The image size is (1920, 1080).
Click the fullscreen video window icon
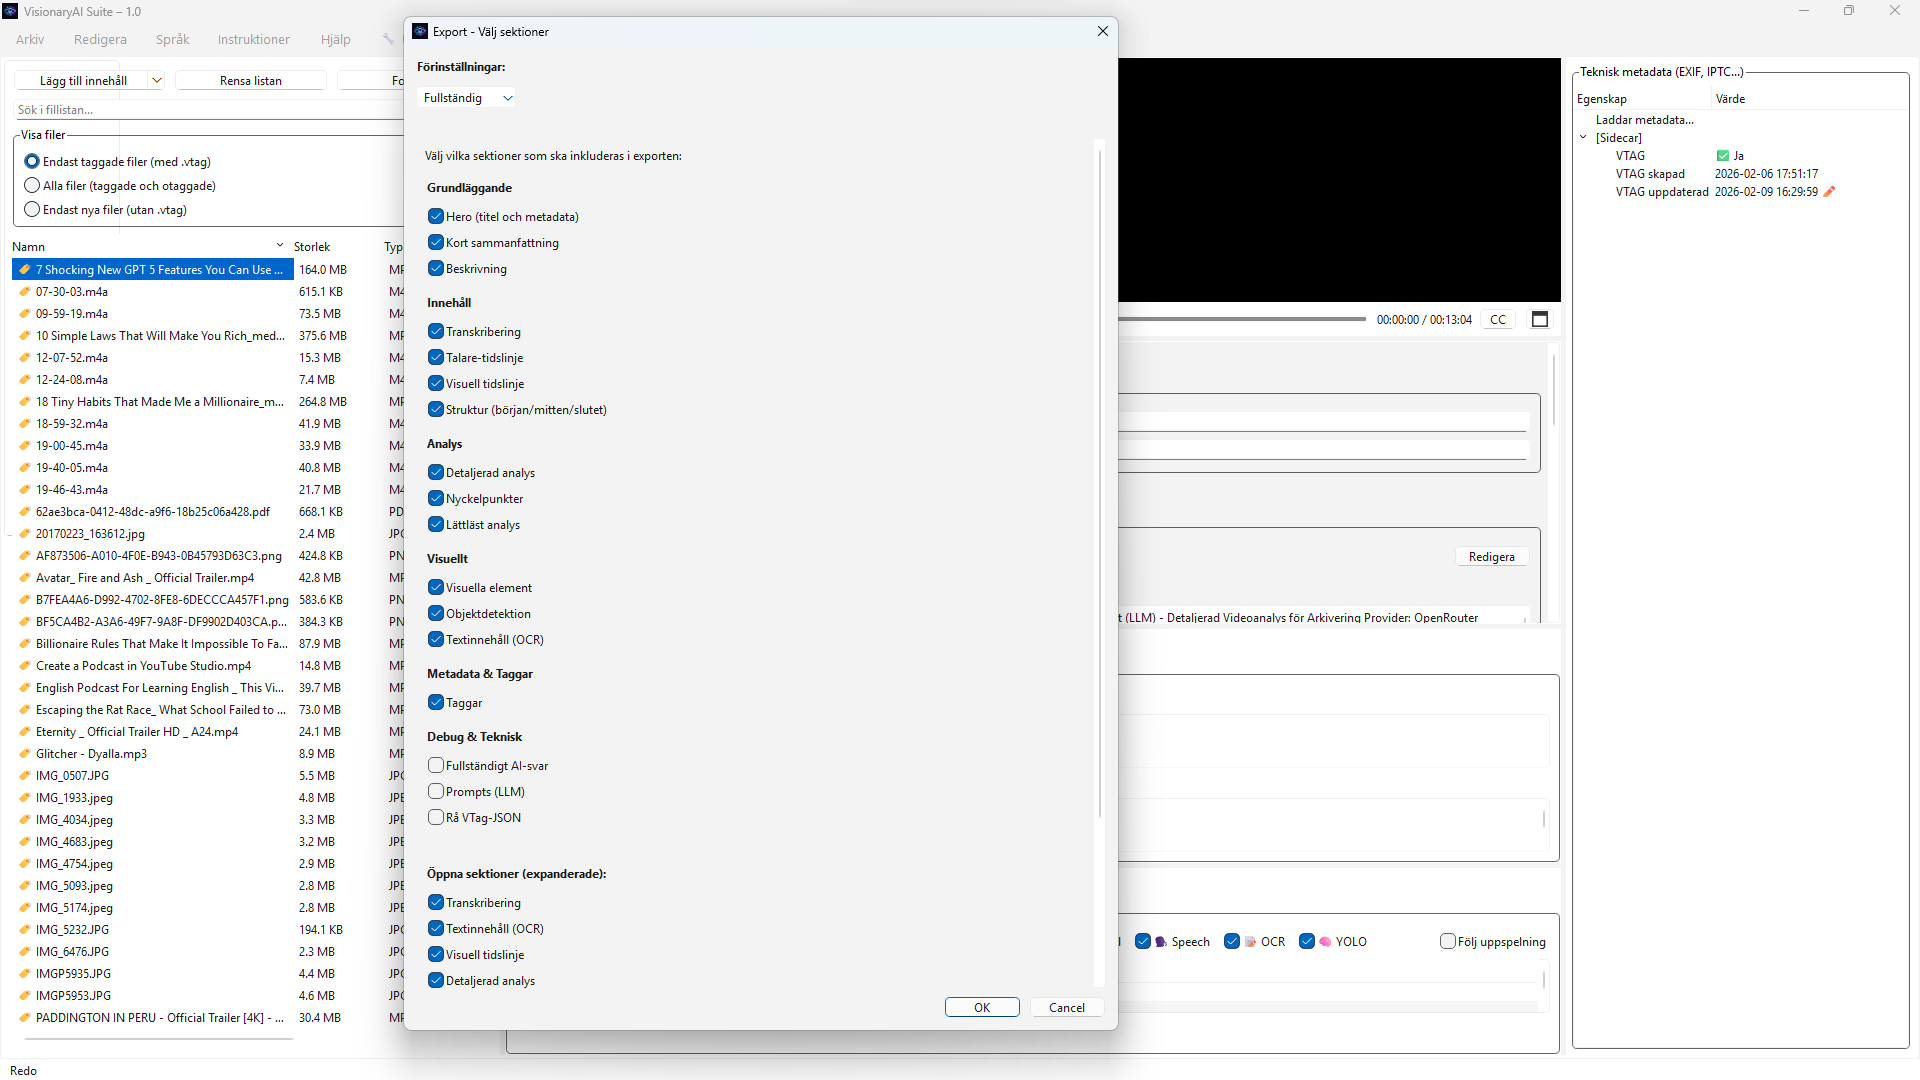[1540, 319]
